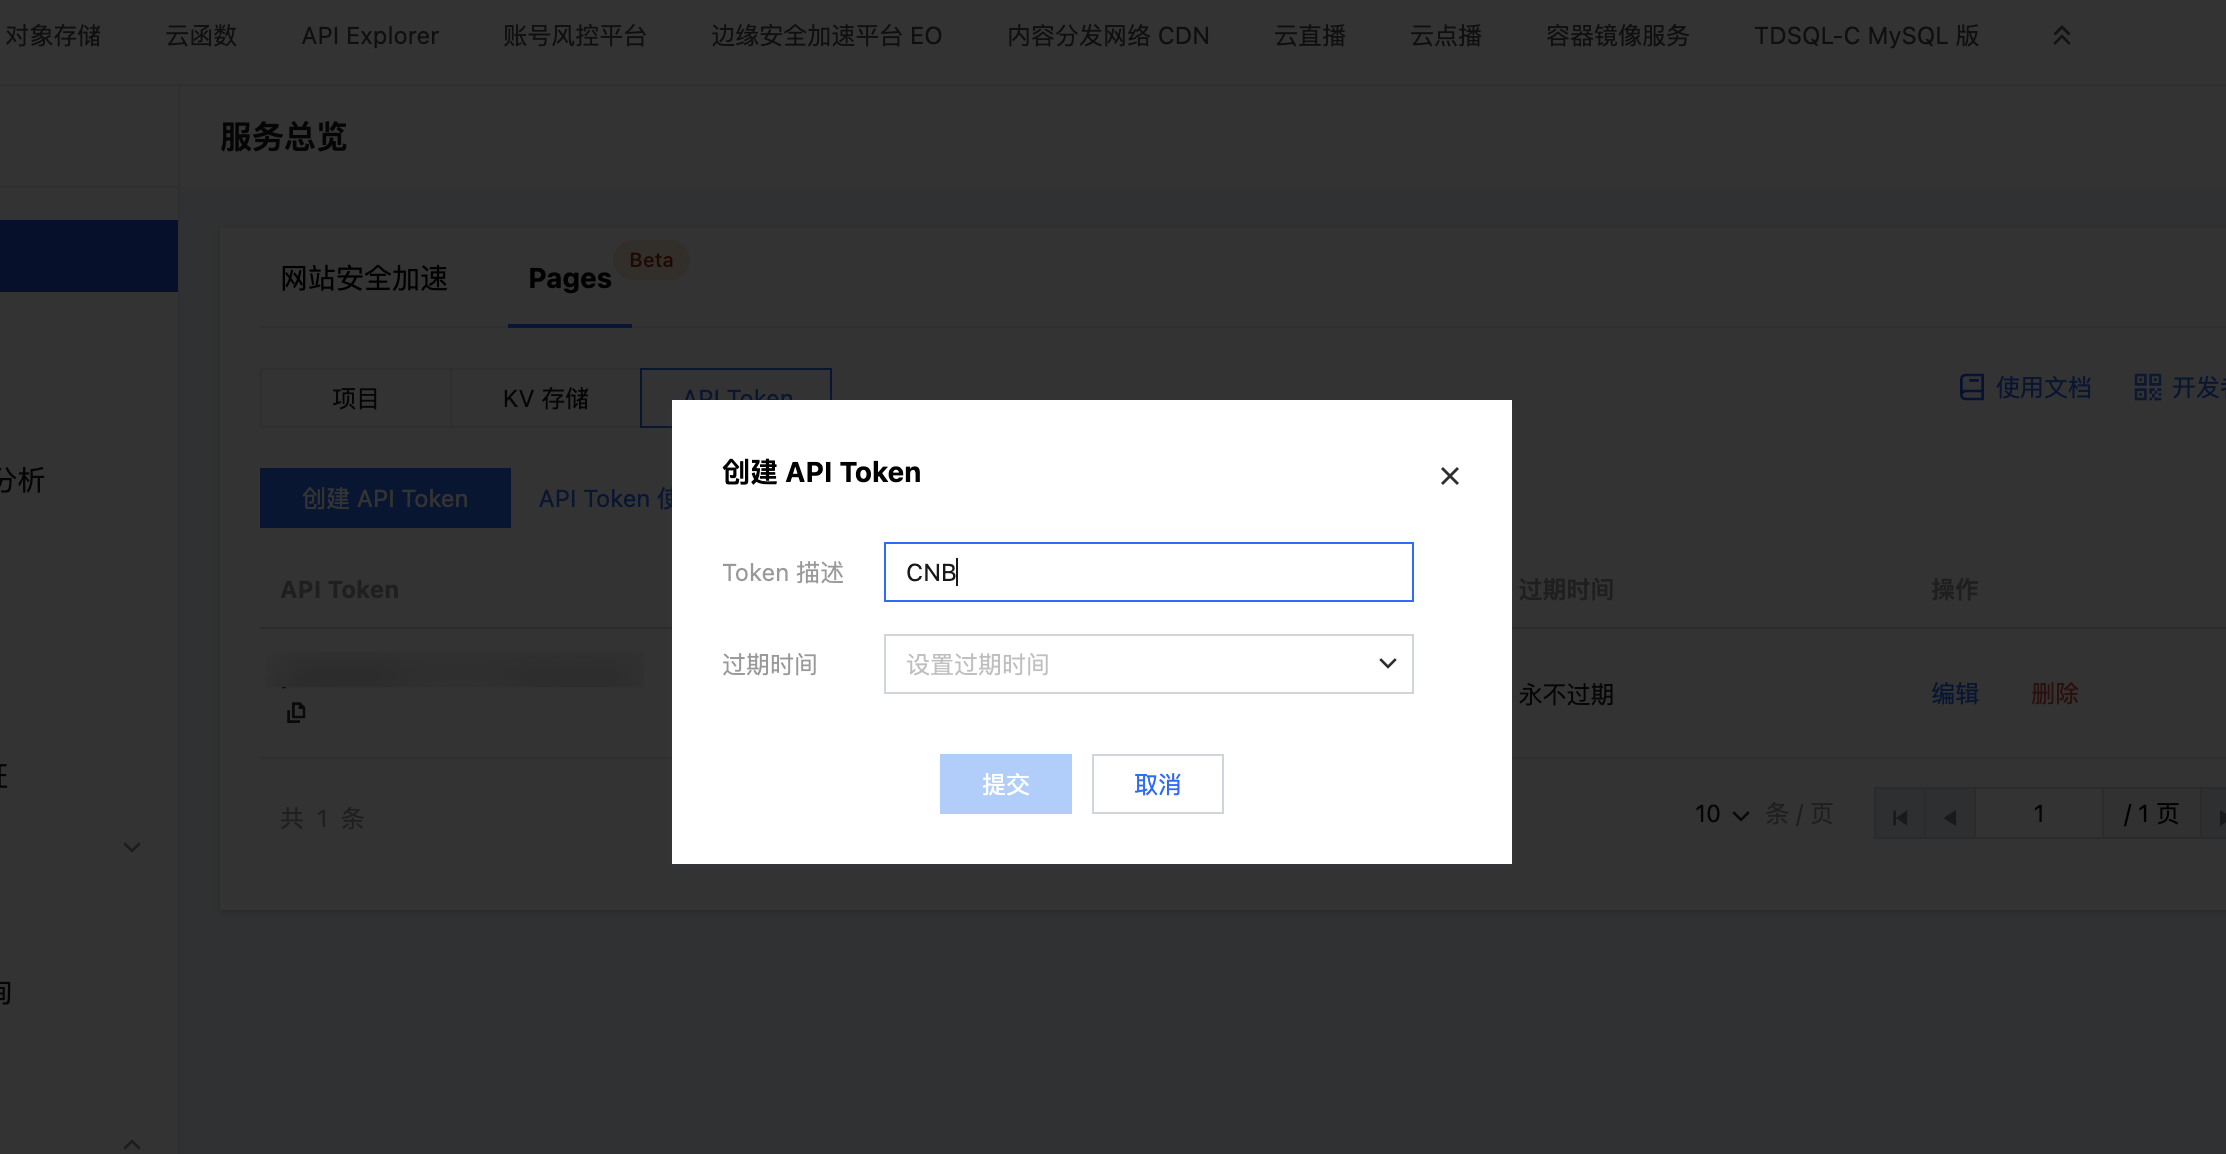Screen dimensions: 2226x1154
Task: Click the previous-page arrow icon
Action: [x=1950, y=815]
